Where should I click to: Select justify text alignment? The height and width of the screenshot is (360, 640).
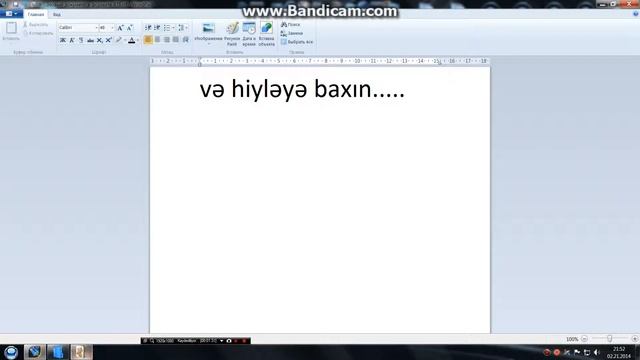click(x=176, y=40)
